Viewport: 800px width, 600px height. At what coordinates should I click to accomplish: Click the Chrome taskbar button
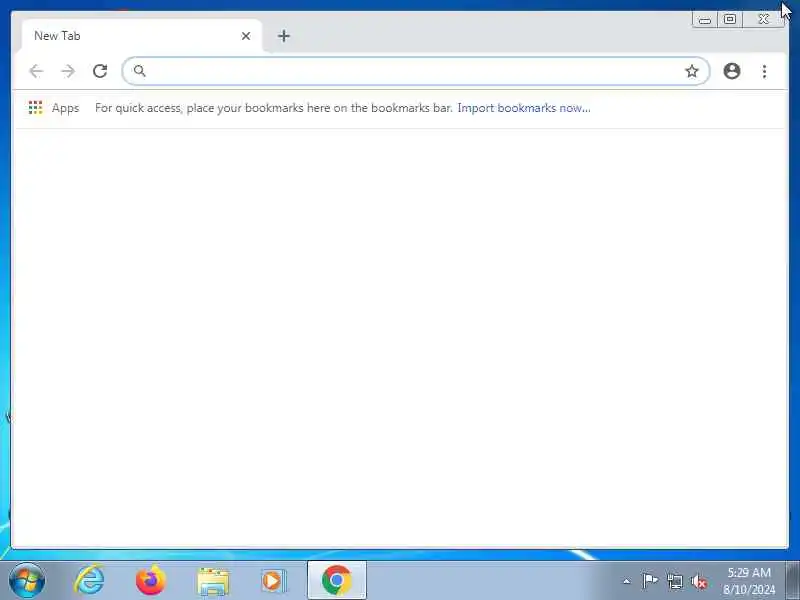(x=337, y=580)
